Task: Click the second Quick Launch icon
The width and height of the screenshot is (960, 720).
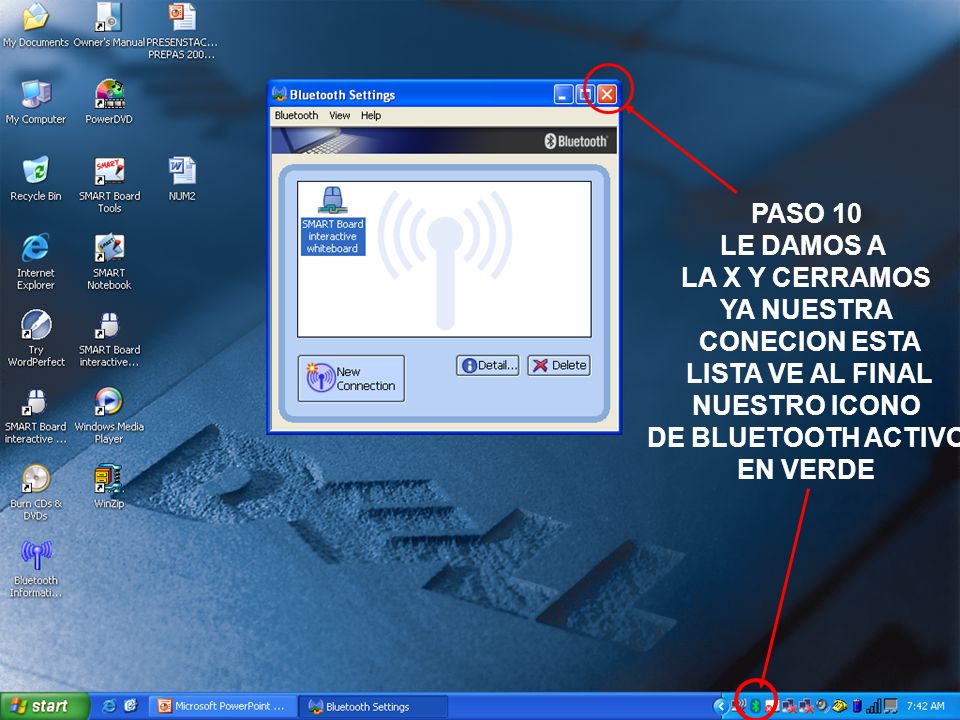Action: tap(130, 706)
